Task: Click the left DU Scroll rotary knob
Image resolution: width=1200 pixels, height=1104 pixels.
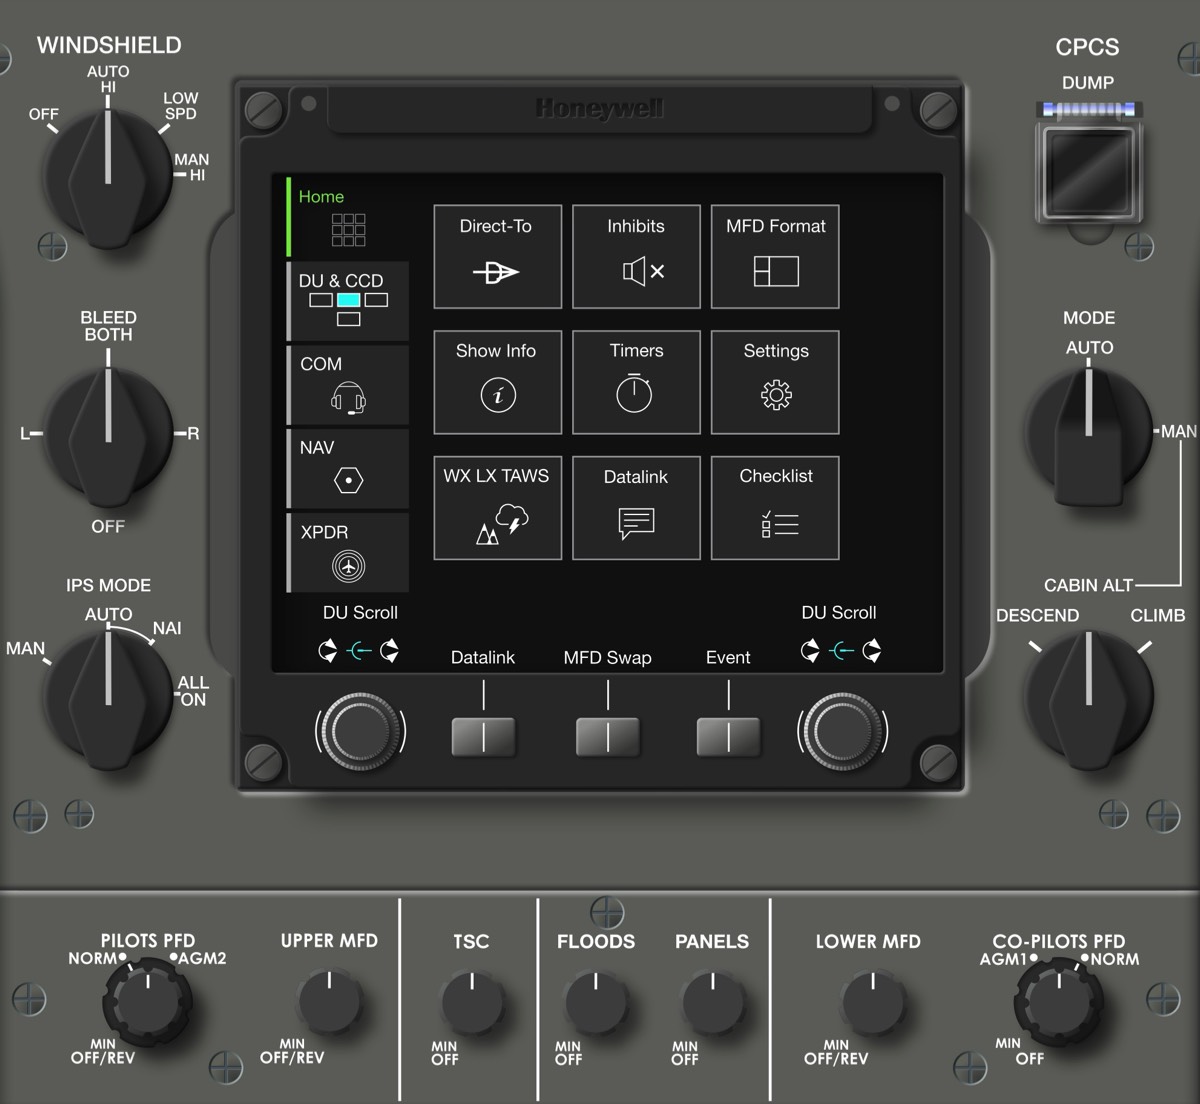Action: coord(360,733)
